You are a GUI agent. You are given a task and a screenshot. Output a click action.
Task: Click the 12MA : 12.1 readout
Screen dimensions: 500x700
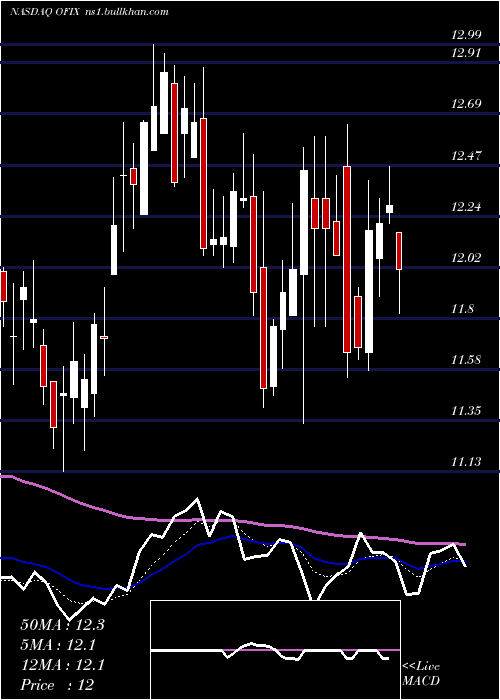point(62,665)
